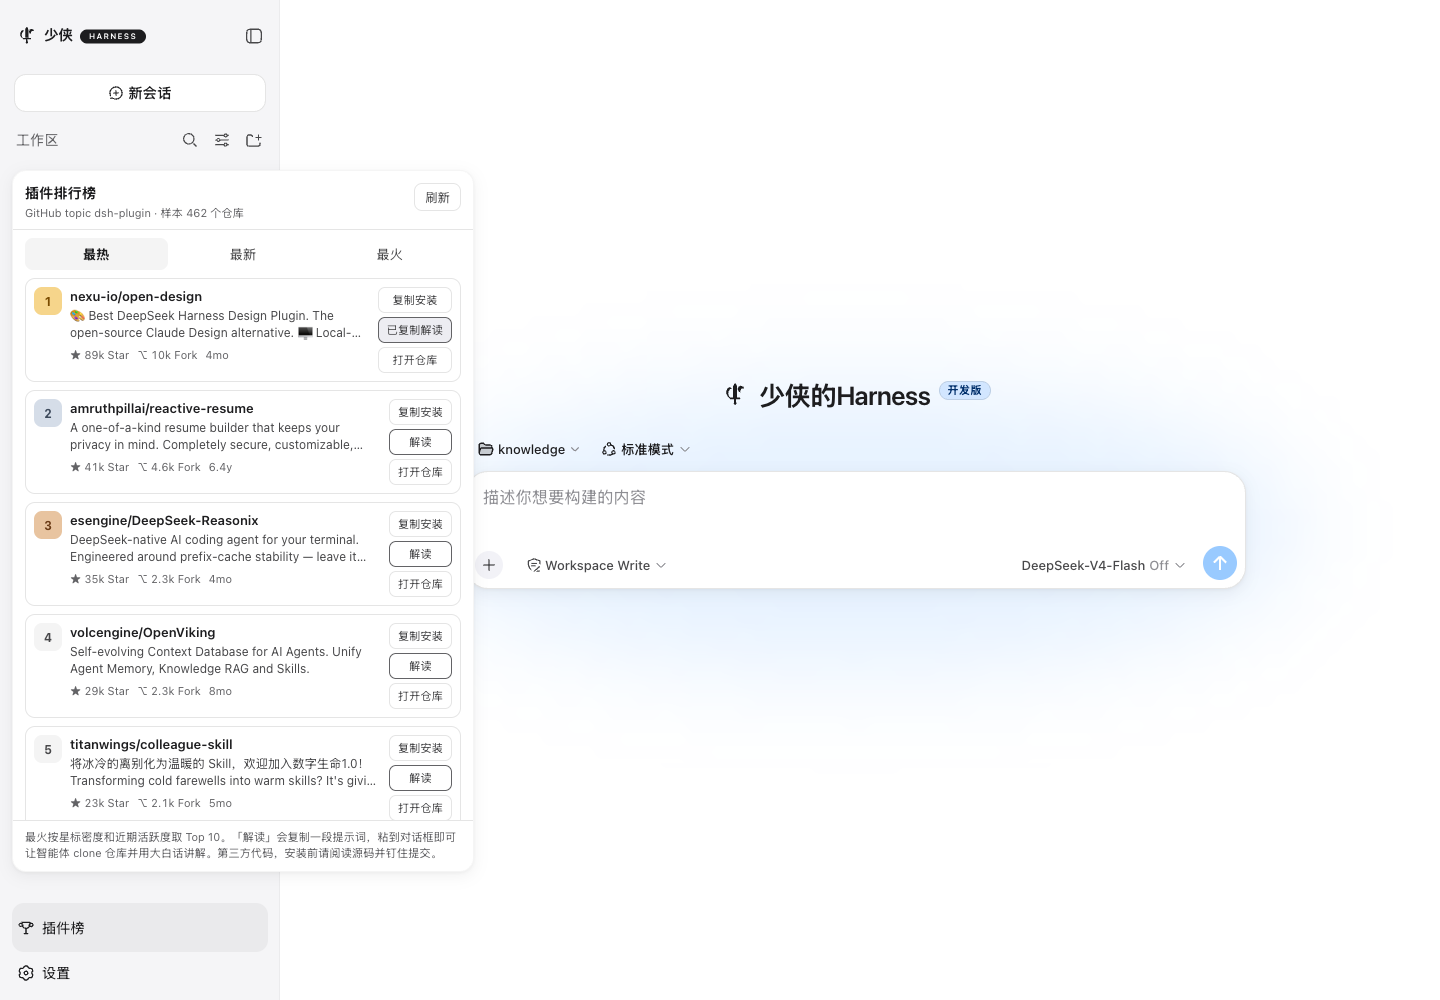The image size is (1440, 1000).
Task: Click the add workspace folder icon
Action: (x=254, y=140)
